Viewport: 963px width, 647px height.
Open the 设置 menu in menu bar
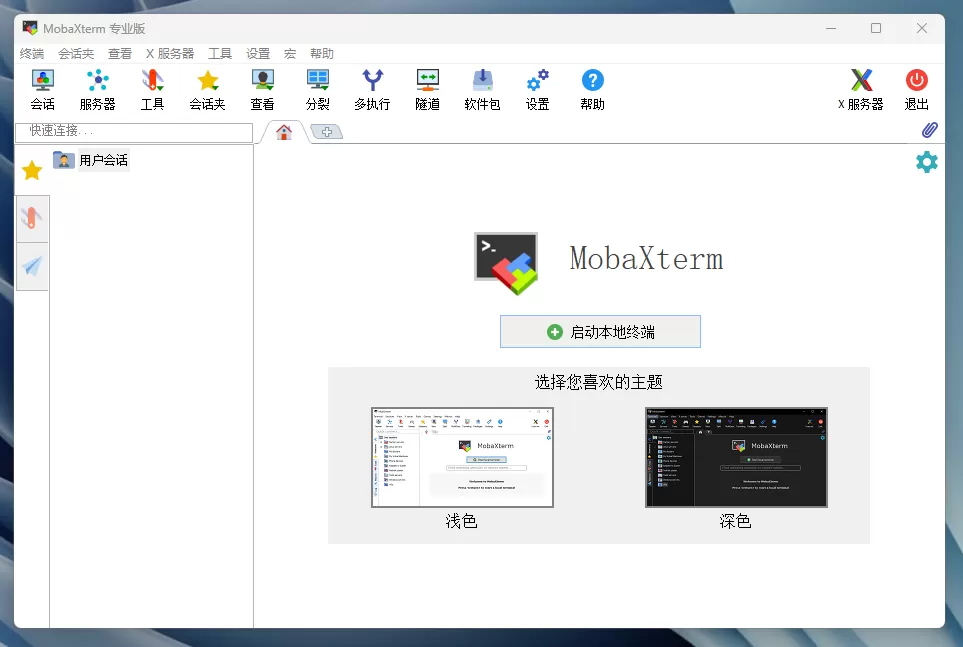click(258, 53)
